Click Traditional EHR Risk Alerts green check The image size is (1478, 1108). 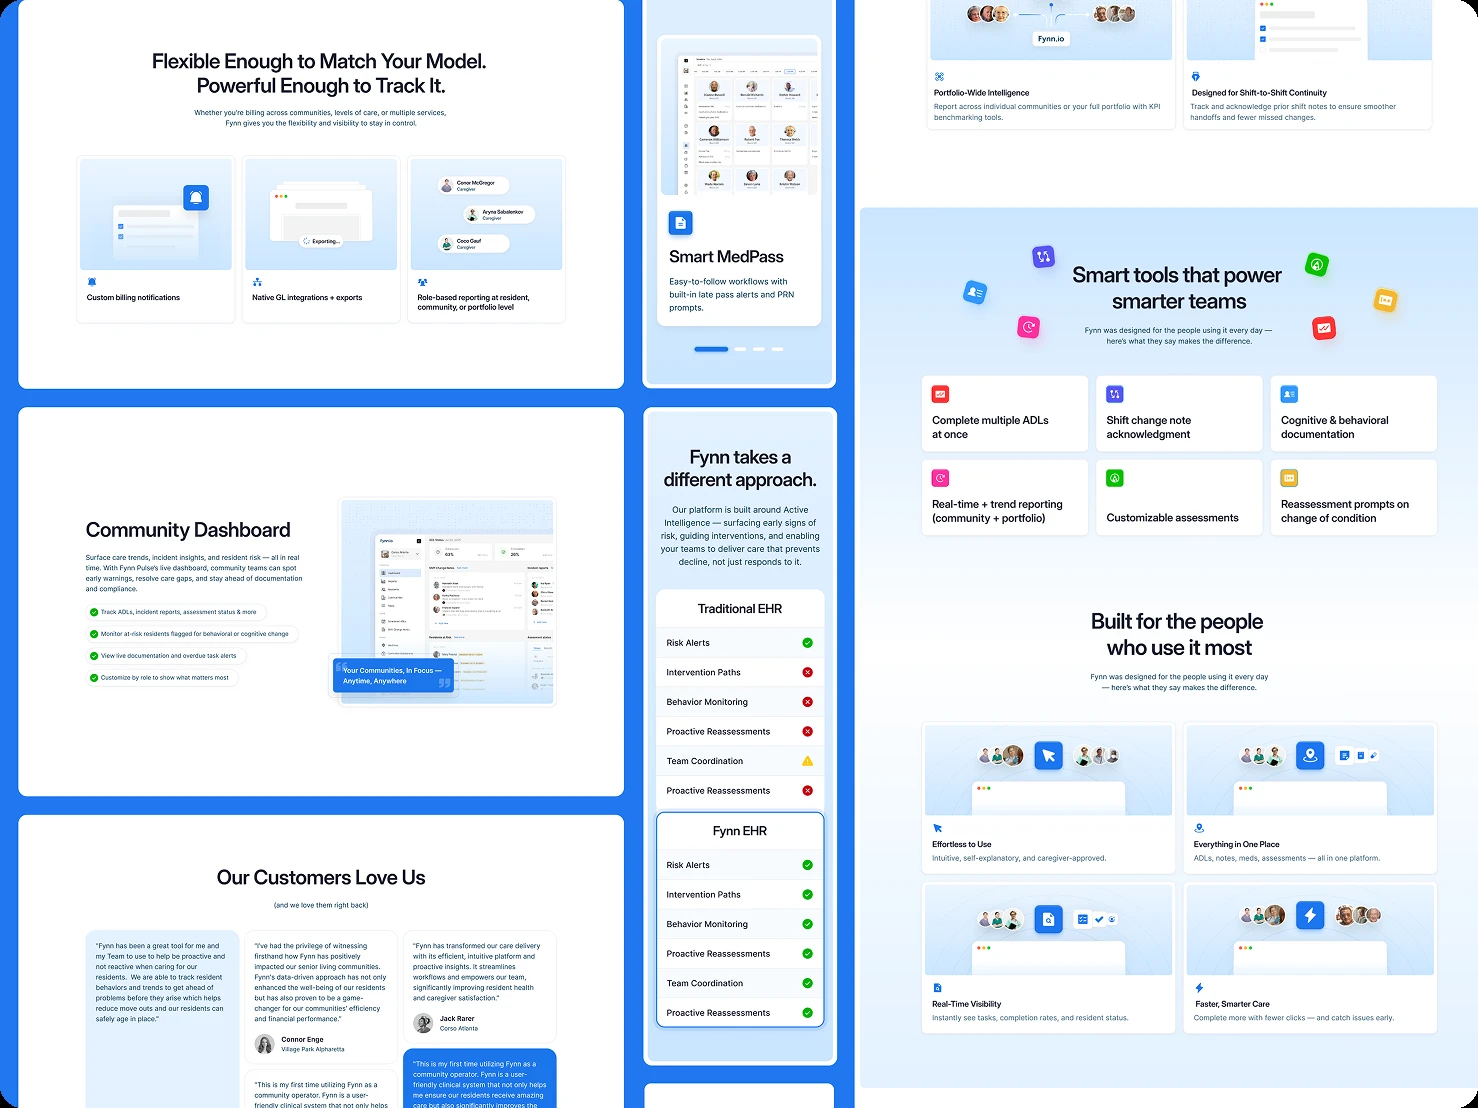pos(807,643)
